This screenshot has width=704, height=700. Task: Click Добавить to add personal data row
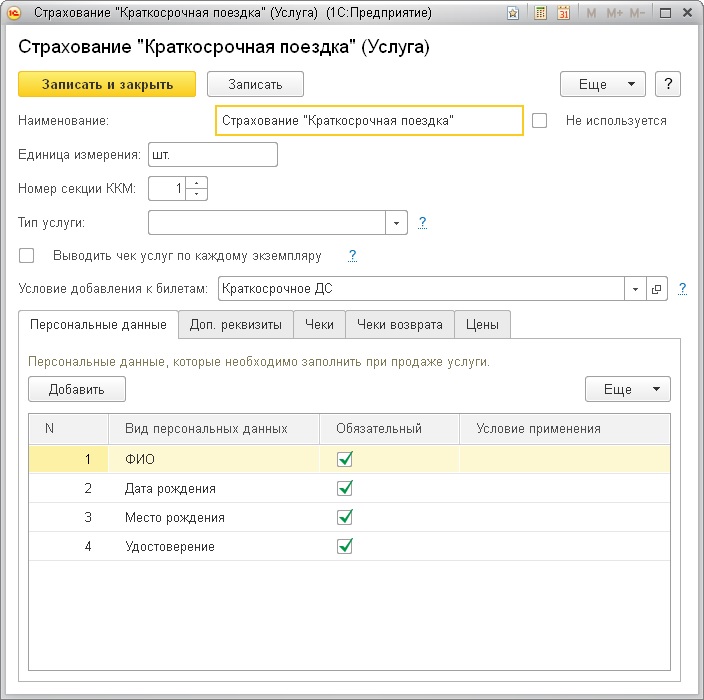point(77,389)
